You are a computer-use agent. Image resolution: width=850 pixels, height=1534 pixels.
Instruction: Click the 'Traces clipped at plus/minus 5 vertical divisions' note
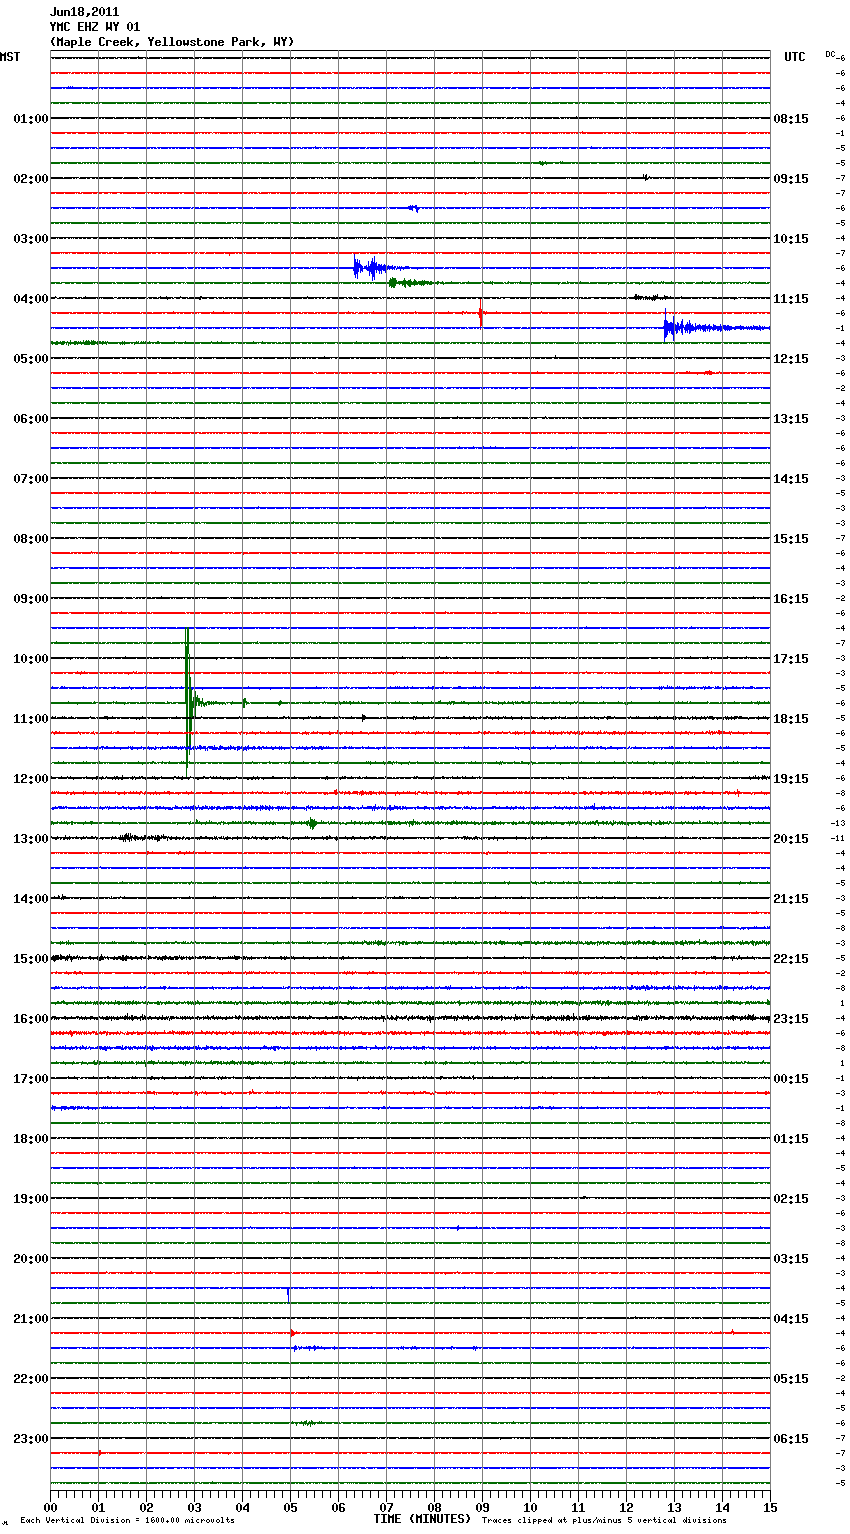click(604, 1521)
